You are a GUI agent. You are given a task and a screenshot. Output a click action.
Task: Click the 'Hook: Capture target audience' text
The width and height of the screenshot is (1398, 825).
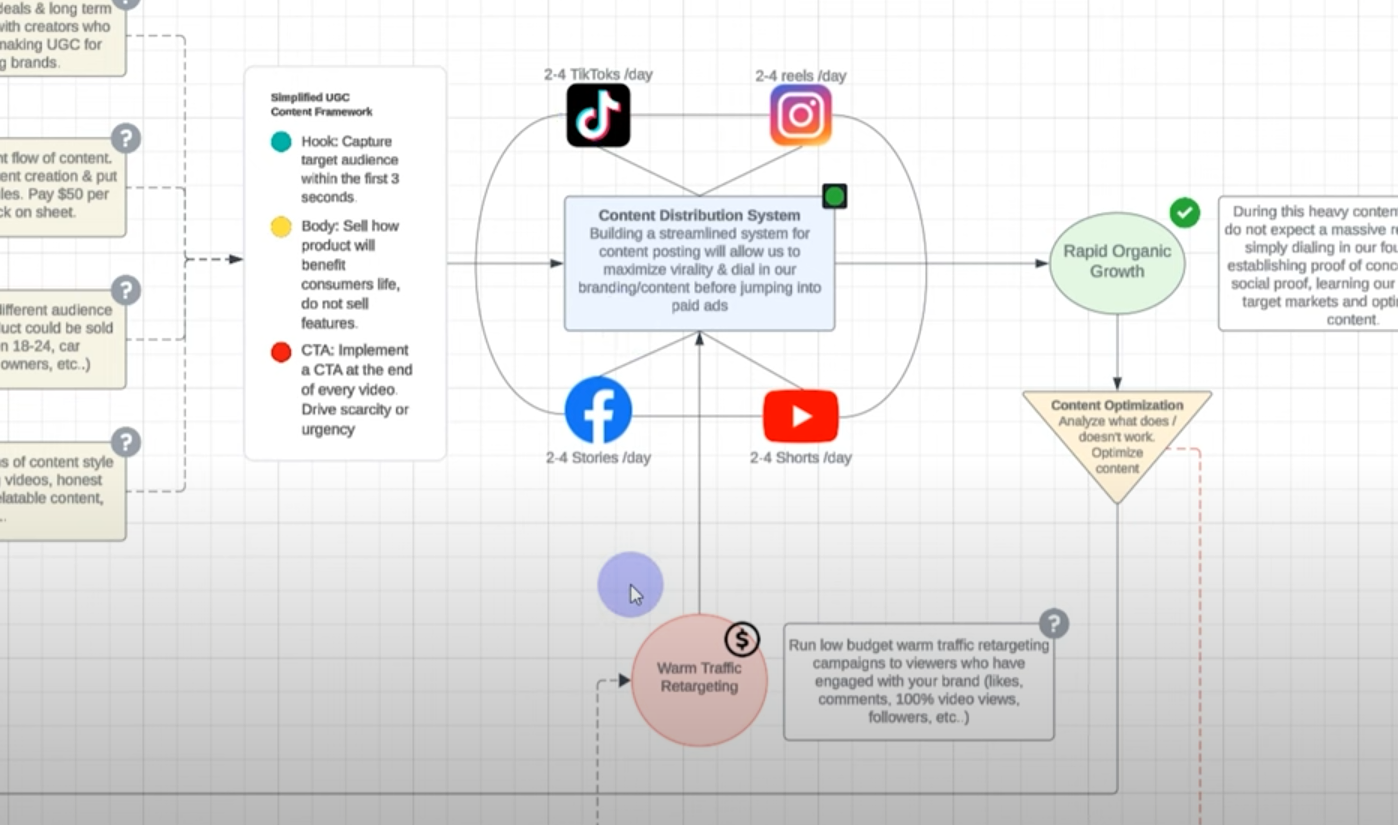(x=350, y=170)
